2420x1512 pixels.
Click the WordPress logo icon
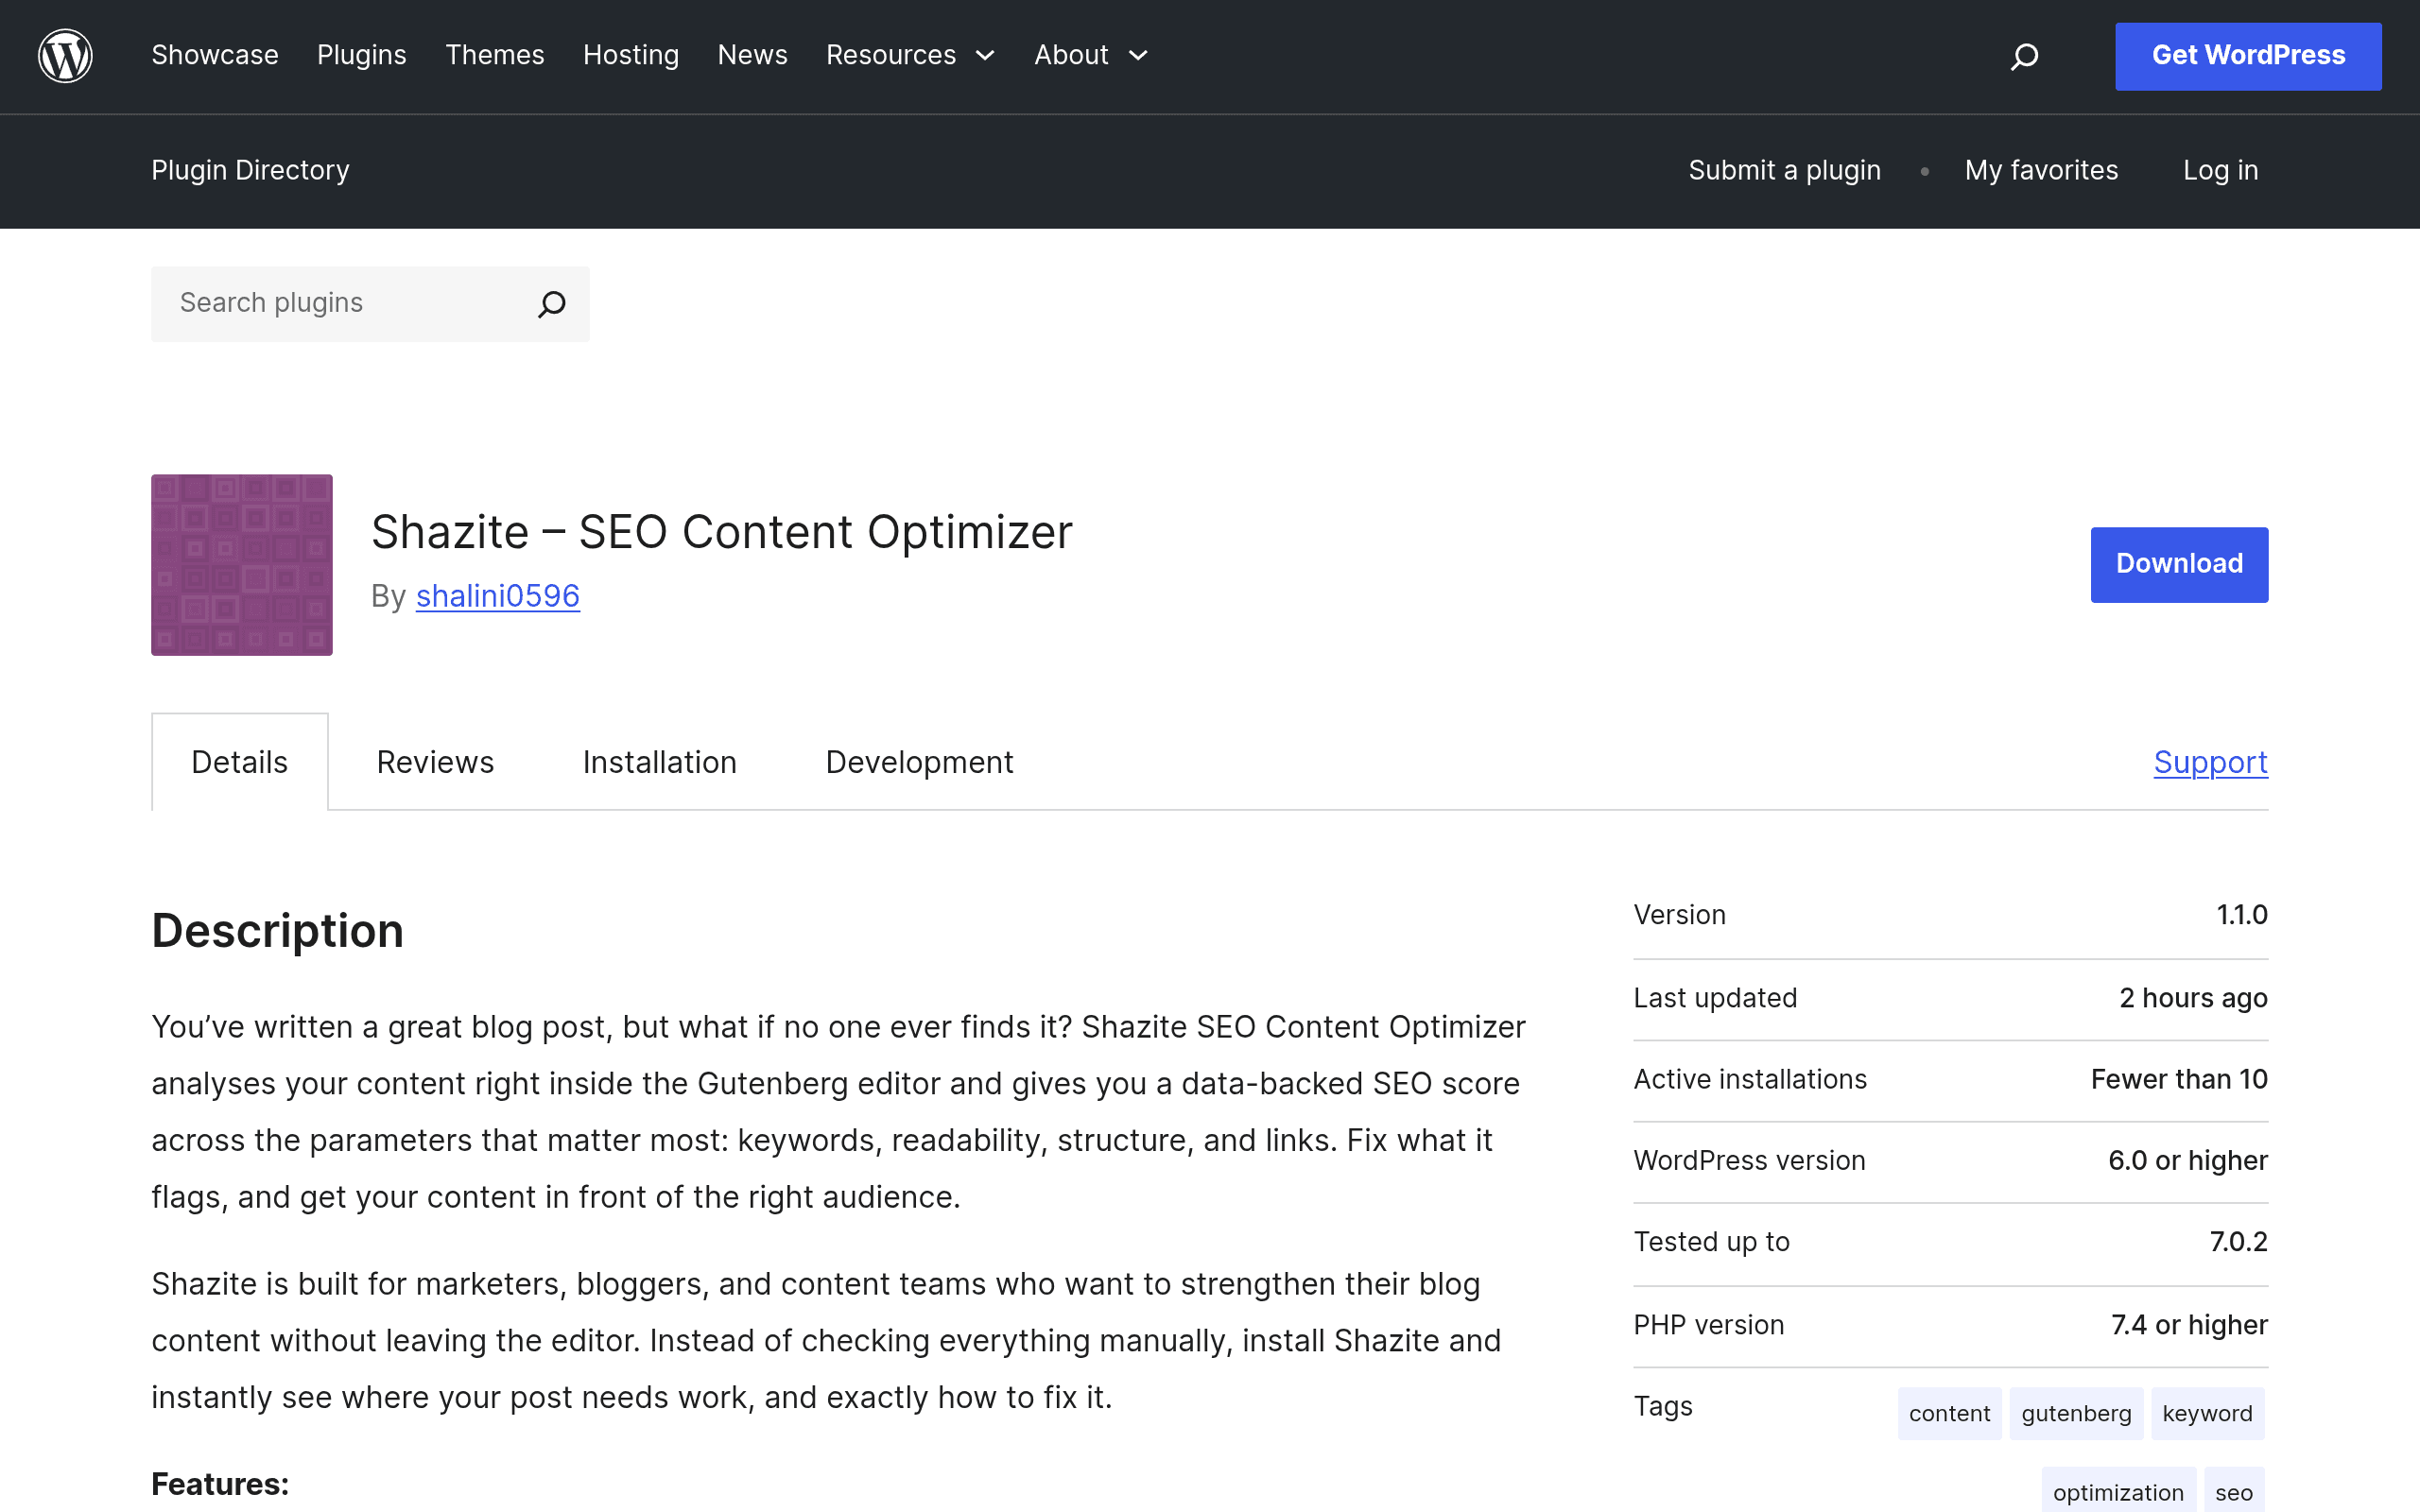click(65, 56)
